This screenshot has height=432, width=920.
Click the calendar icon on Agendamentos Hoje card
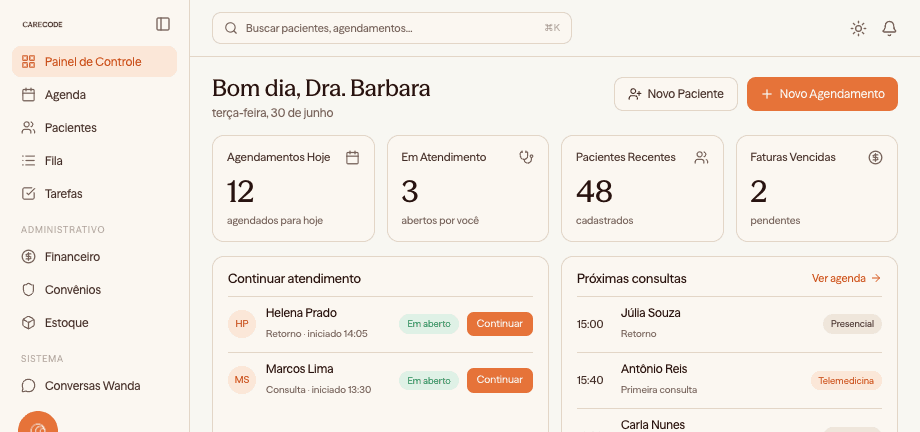pos(352,157)
